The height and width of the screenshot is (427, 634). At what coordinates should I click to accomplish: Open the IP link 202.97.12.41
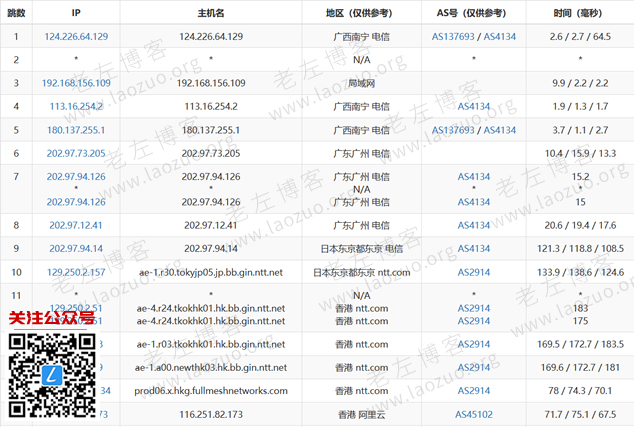(x=76, y=225)
